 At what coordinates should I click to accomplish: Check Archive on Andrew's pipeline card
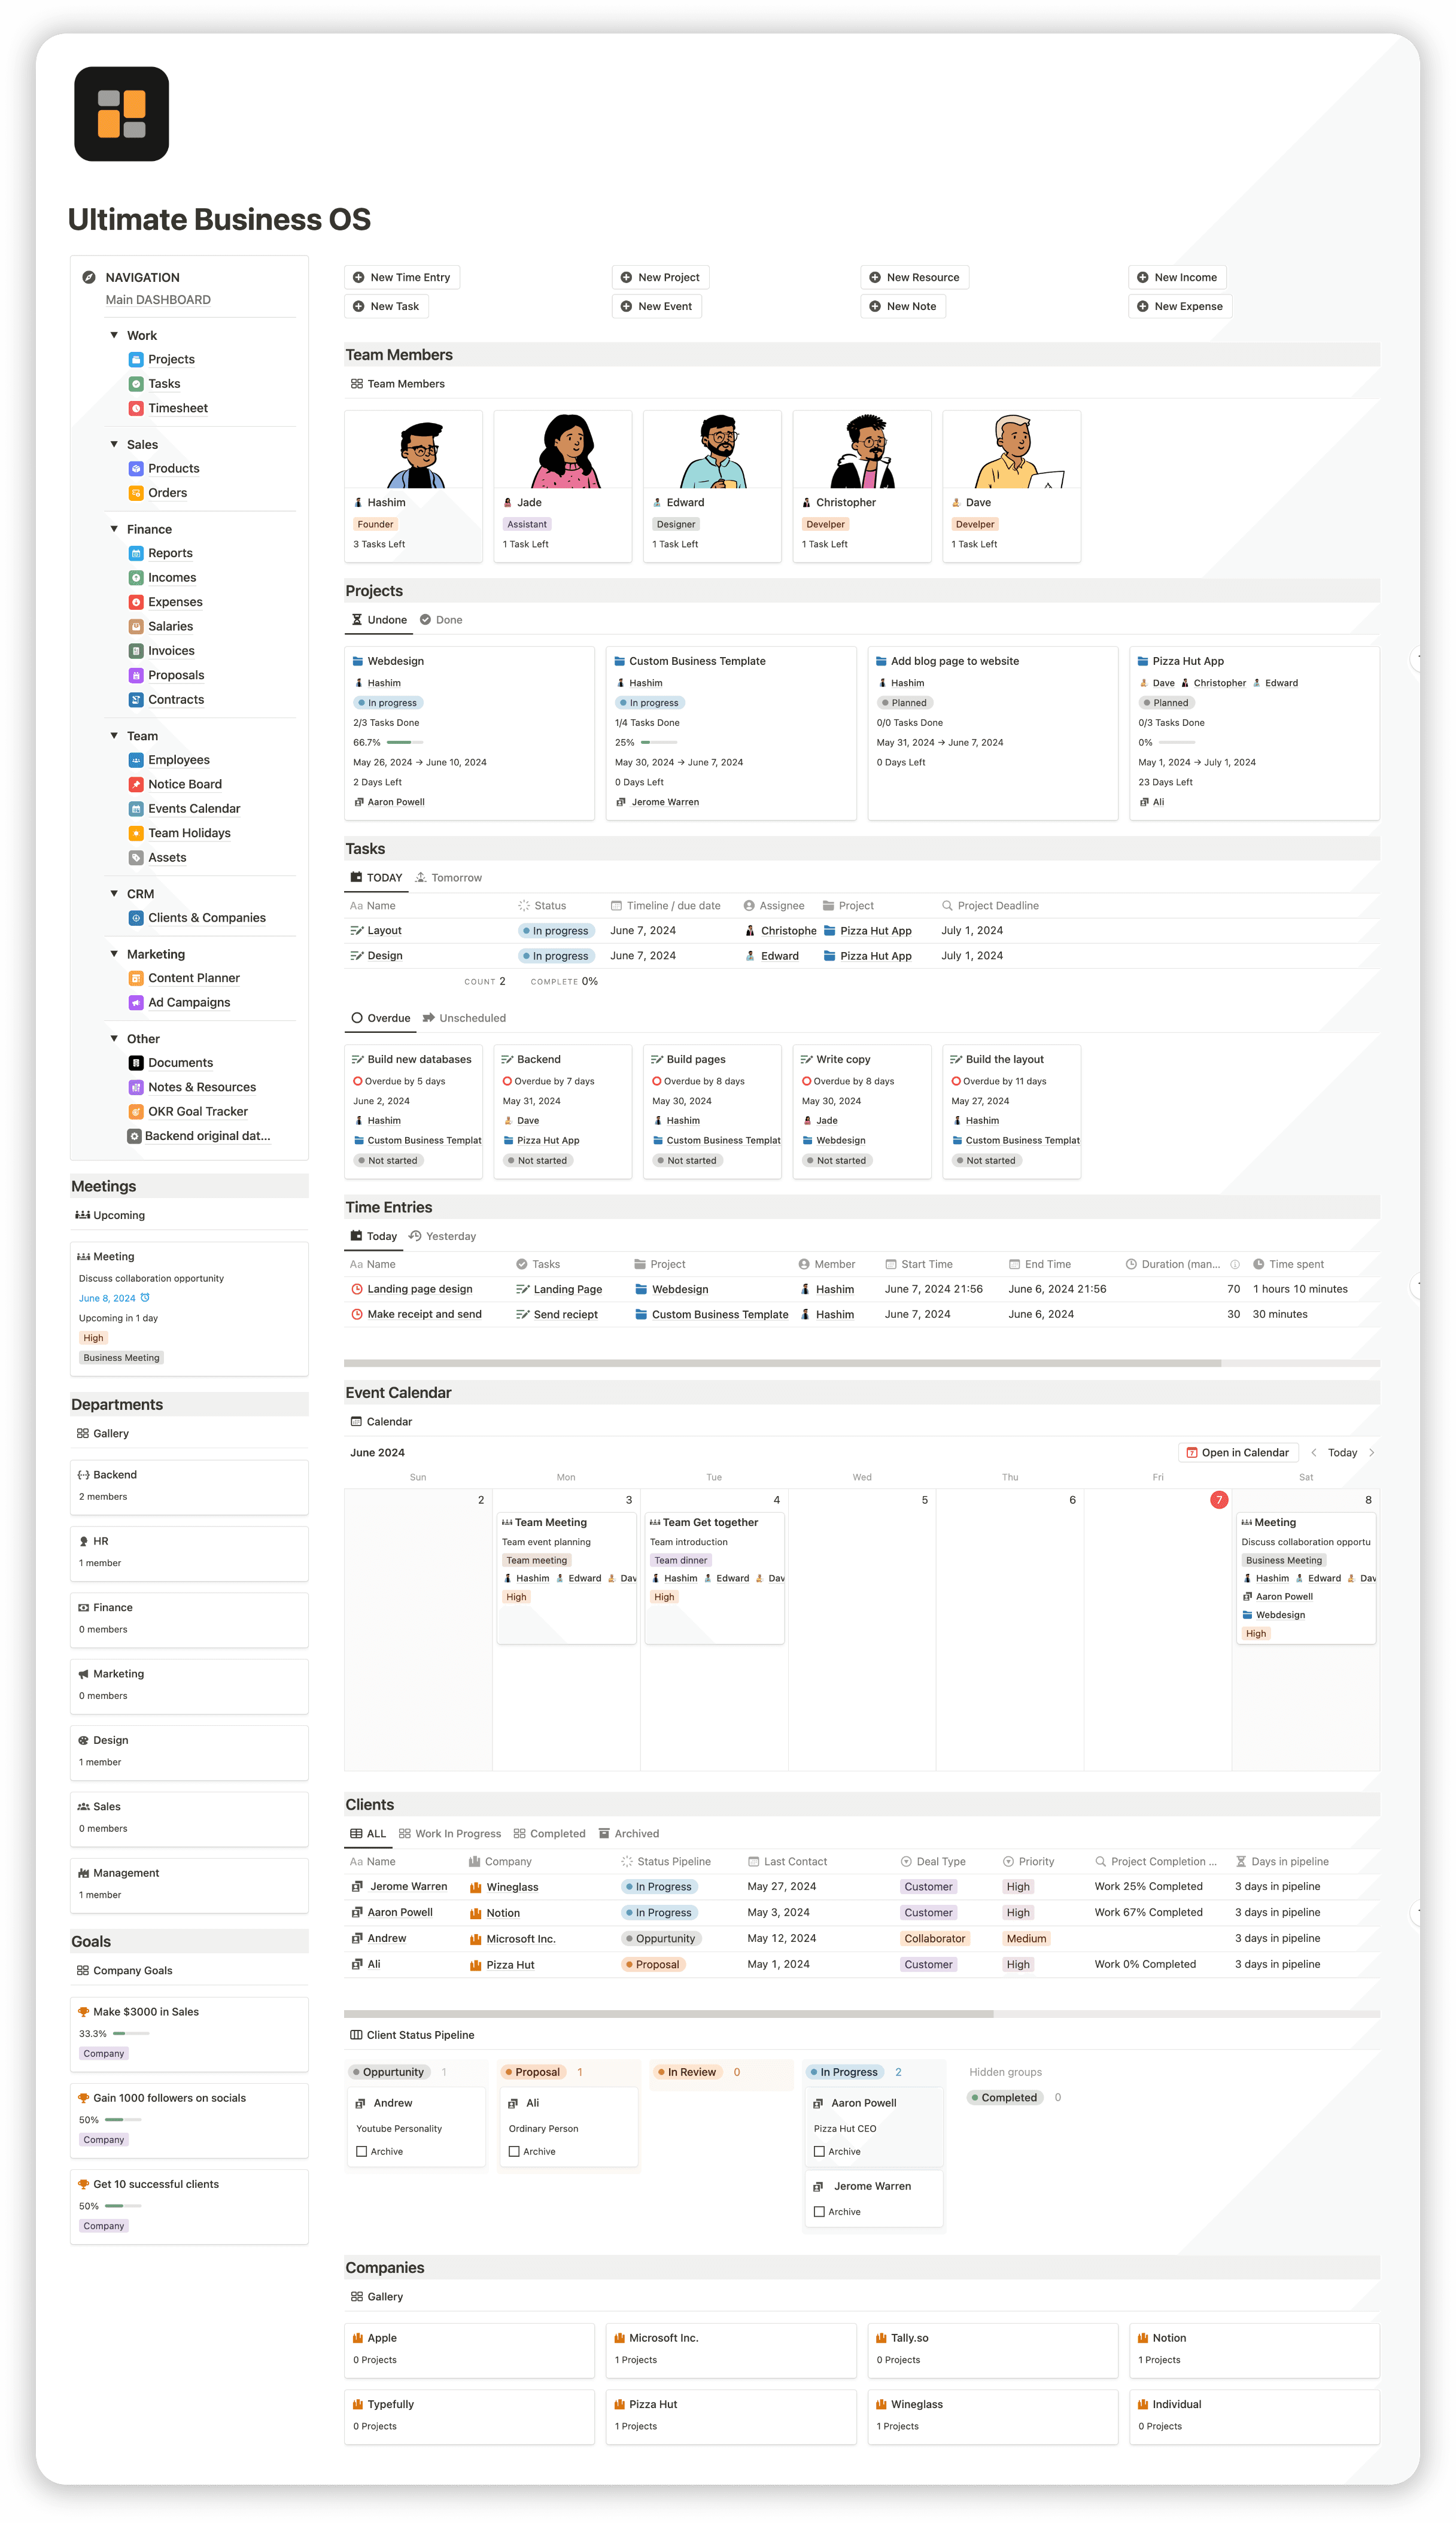[361, 2152]
